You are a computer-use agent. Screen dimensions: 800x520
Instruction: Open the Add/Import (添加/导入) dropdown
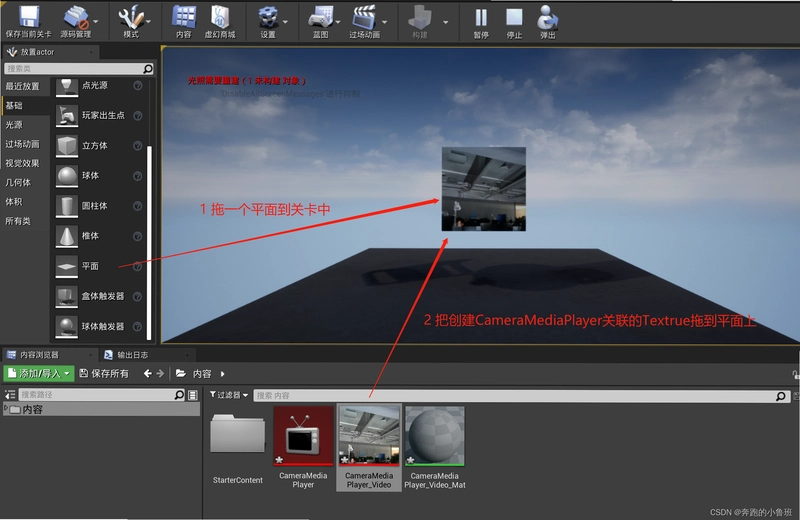pyautogui.click(x=39, y=374)
